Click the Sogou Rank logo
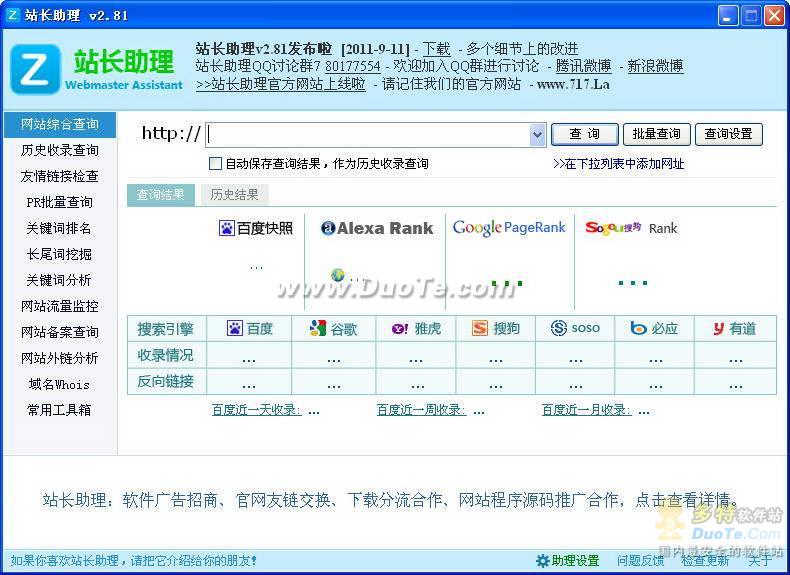The width and height of the screenshot is (790, 575). (631, 228)
